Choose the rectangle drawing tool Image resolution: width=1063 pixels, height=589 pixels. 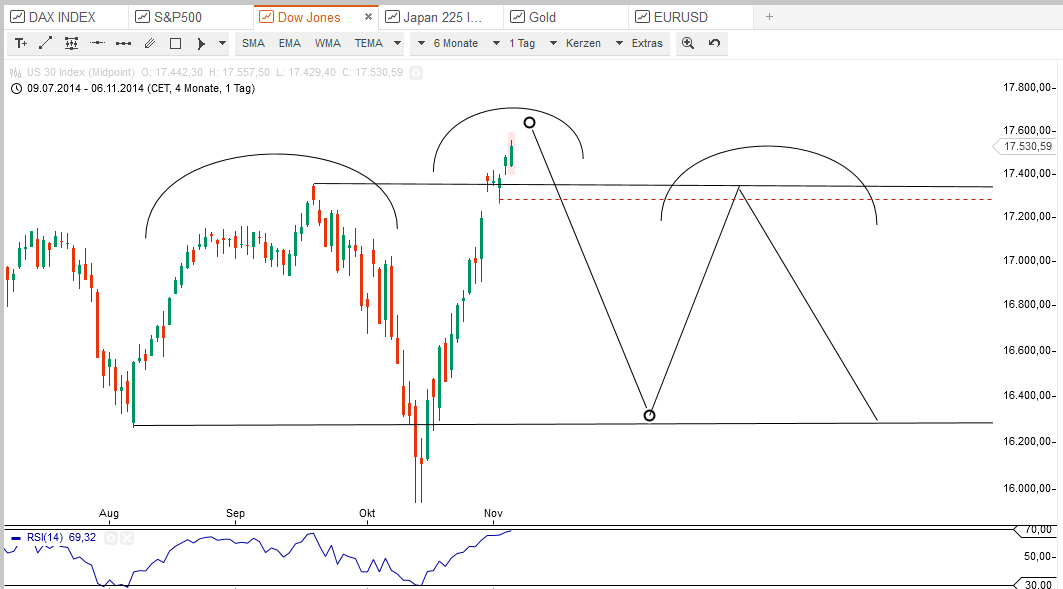pyautogui.click(x=174, y=43)
